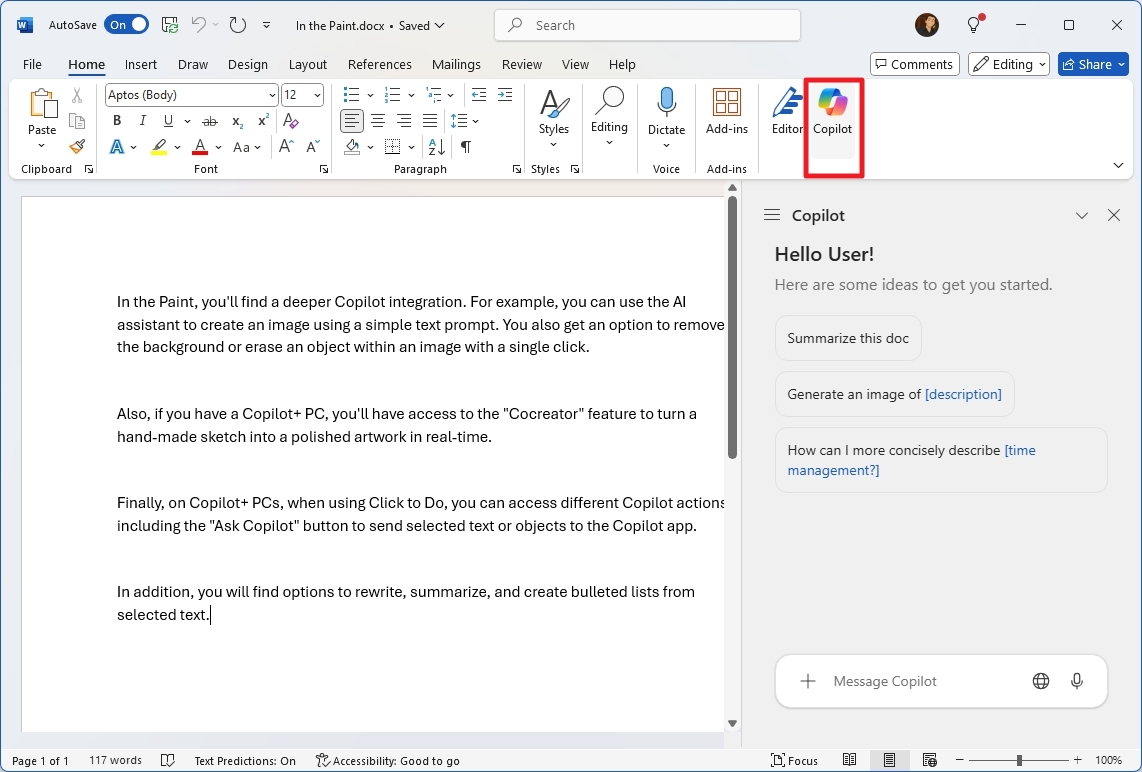Switch to the Insert ribbon tab
This screenshot has width=1142, height=772.
click(141, 64)
